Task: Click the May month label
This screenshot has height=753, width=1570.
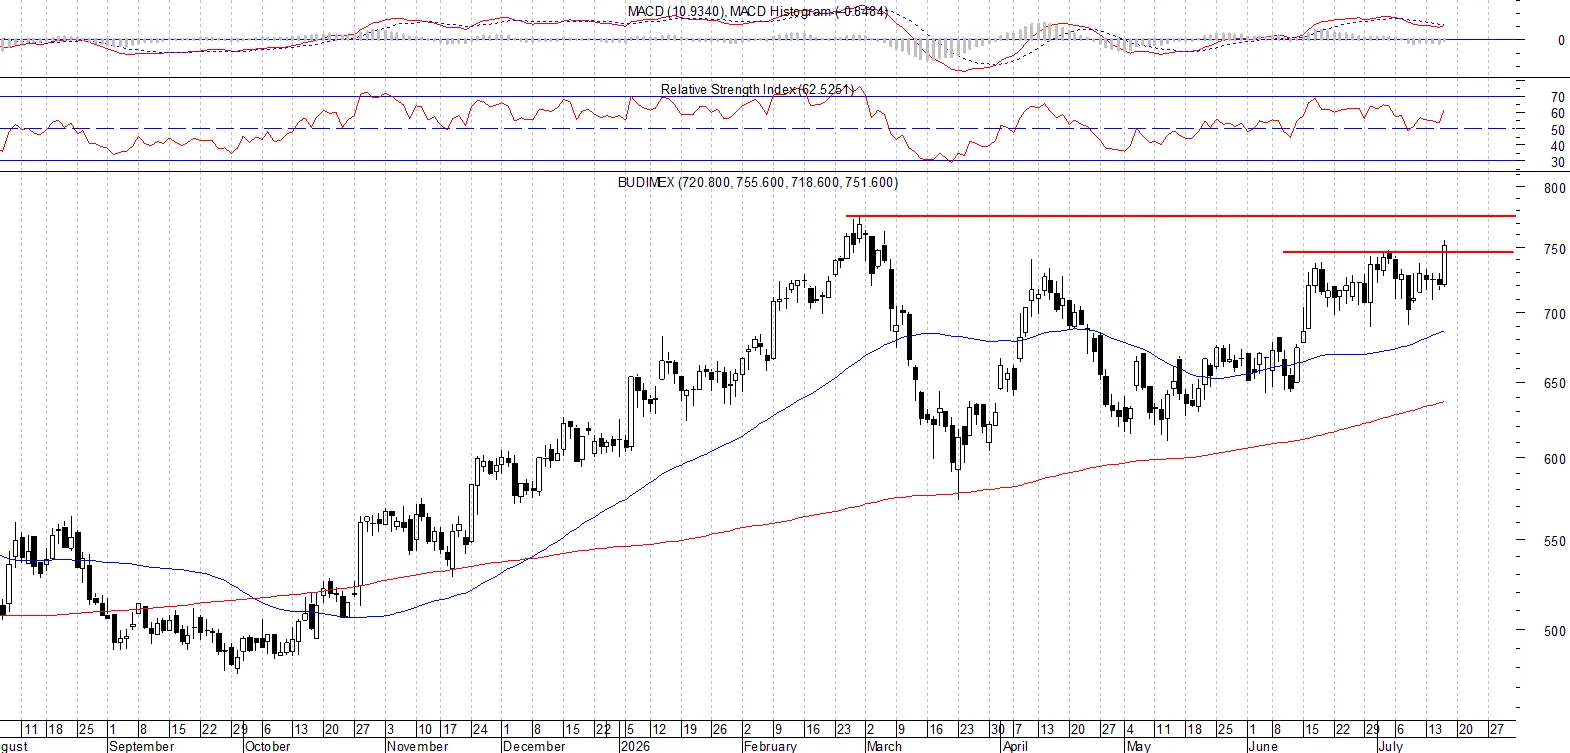Action: (1139, 746)
